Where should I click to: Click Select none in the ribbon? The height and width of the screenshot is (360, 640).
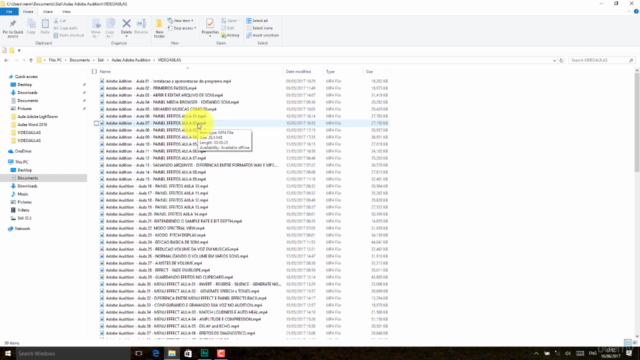pos(260,28)
